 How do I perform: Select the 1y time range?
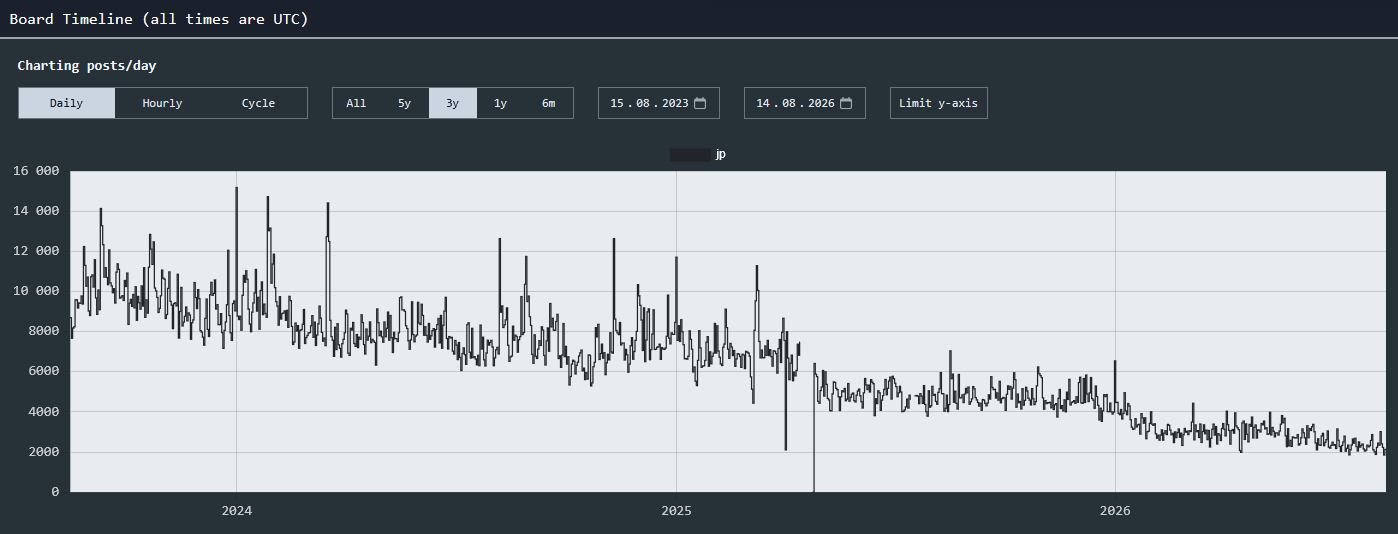[501, 103]
